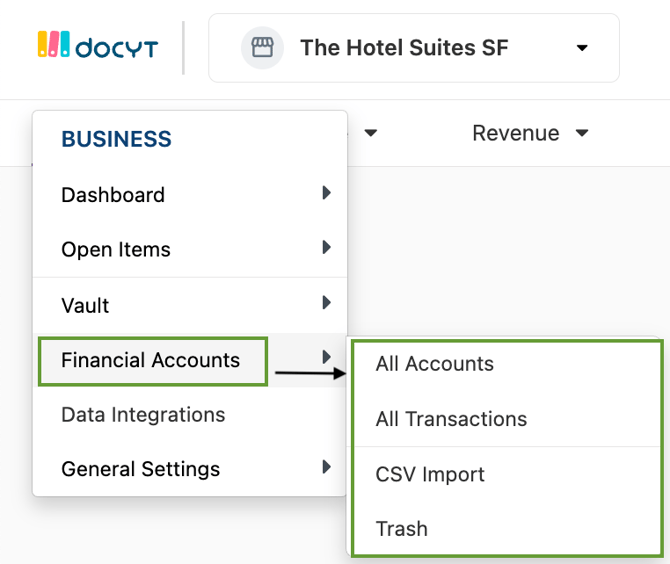Viewport: 670px width, 564px height.
Task: Click the Financial Accounts submenu arrow
Action: click(x=326, y=357)
